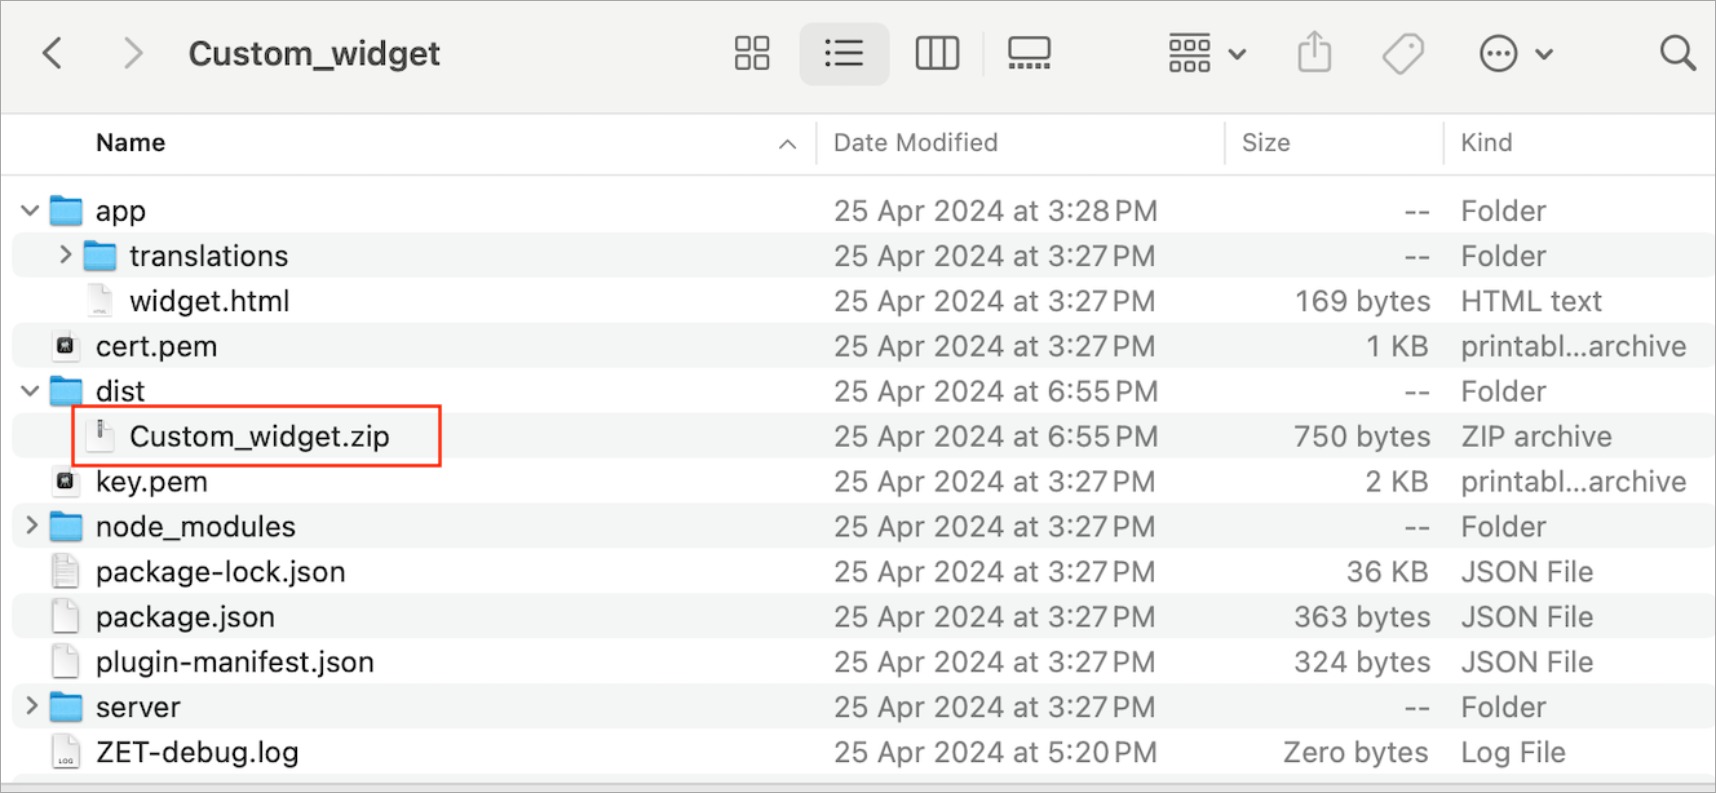Expand the server folder
The image size is (1716, 793).
pos(31,706)
